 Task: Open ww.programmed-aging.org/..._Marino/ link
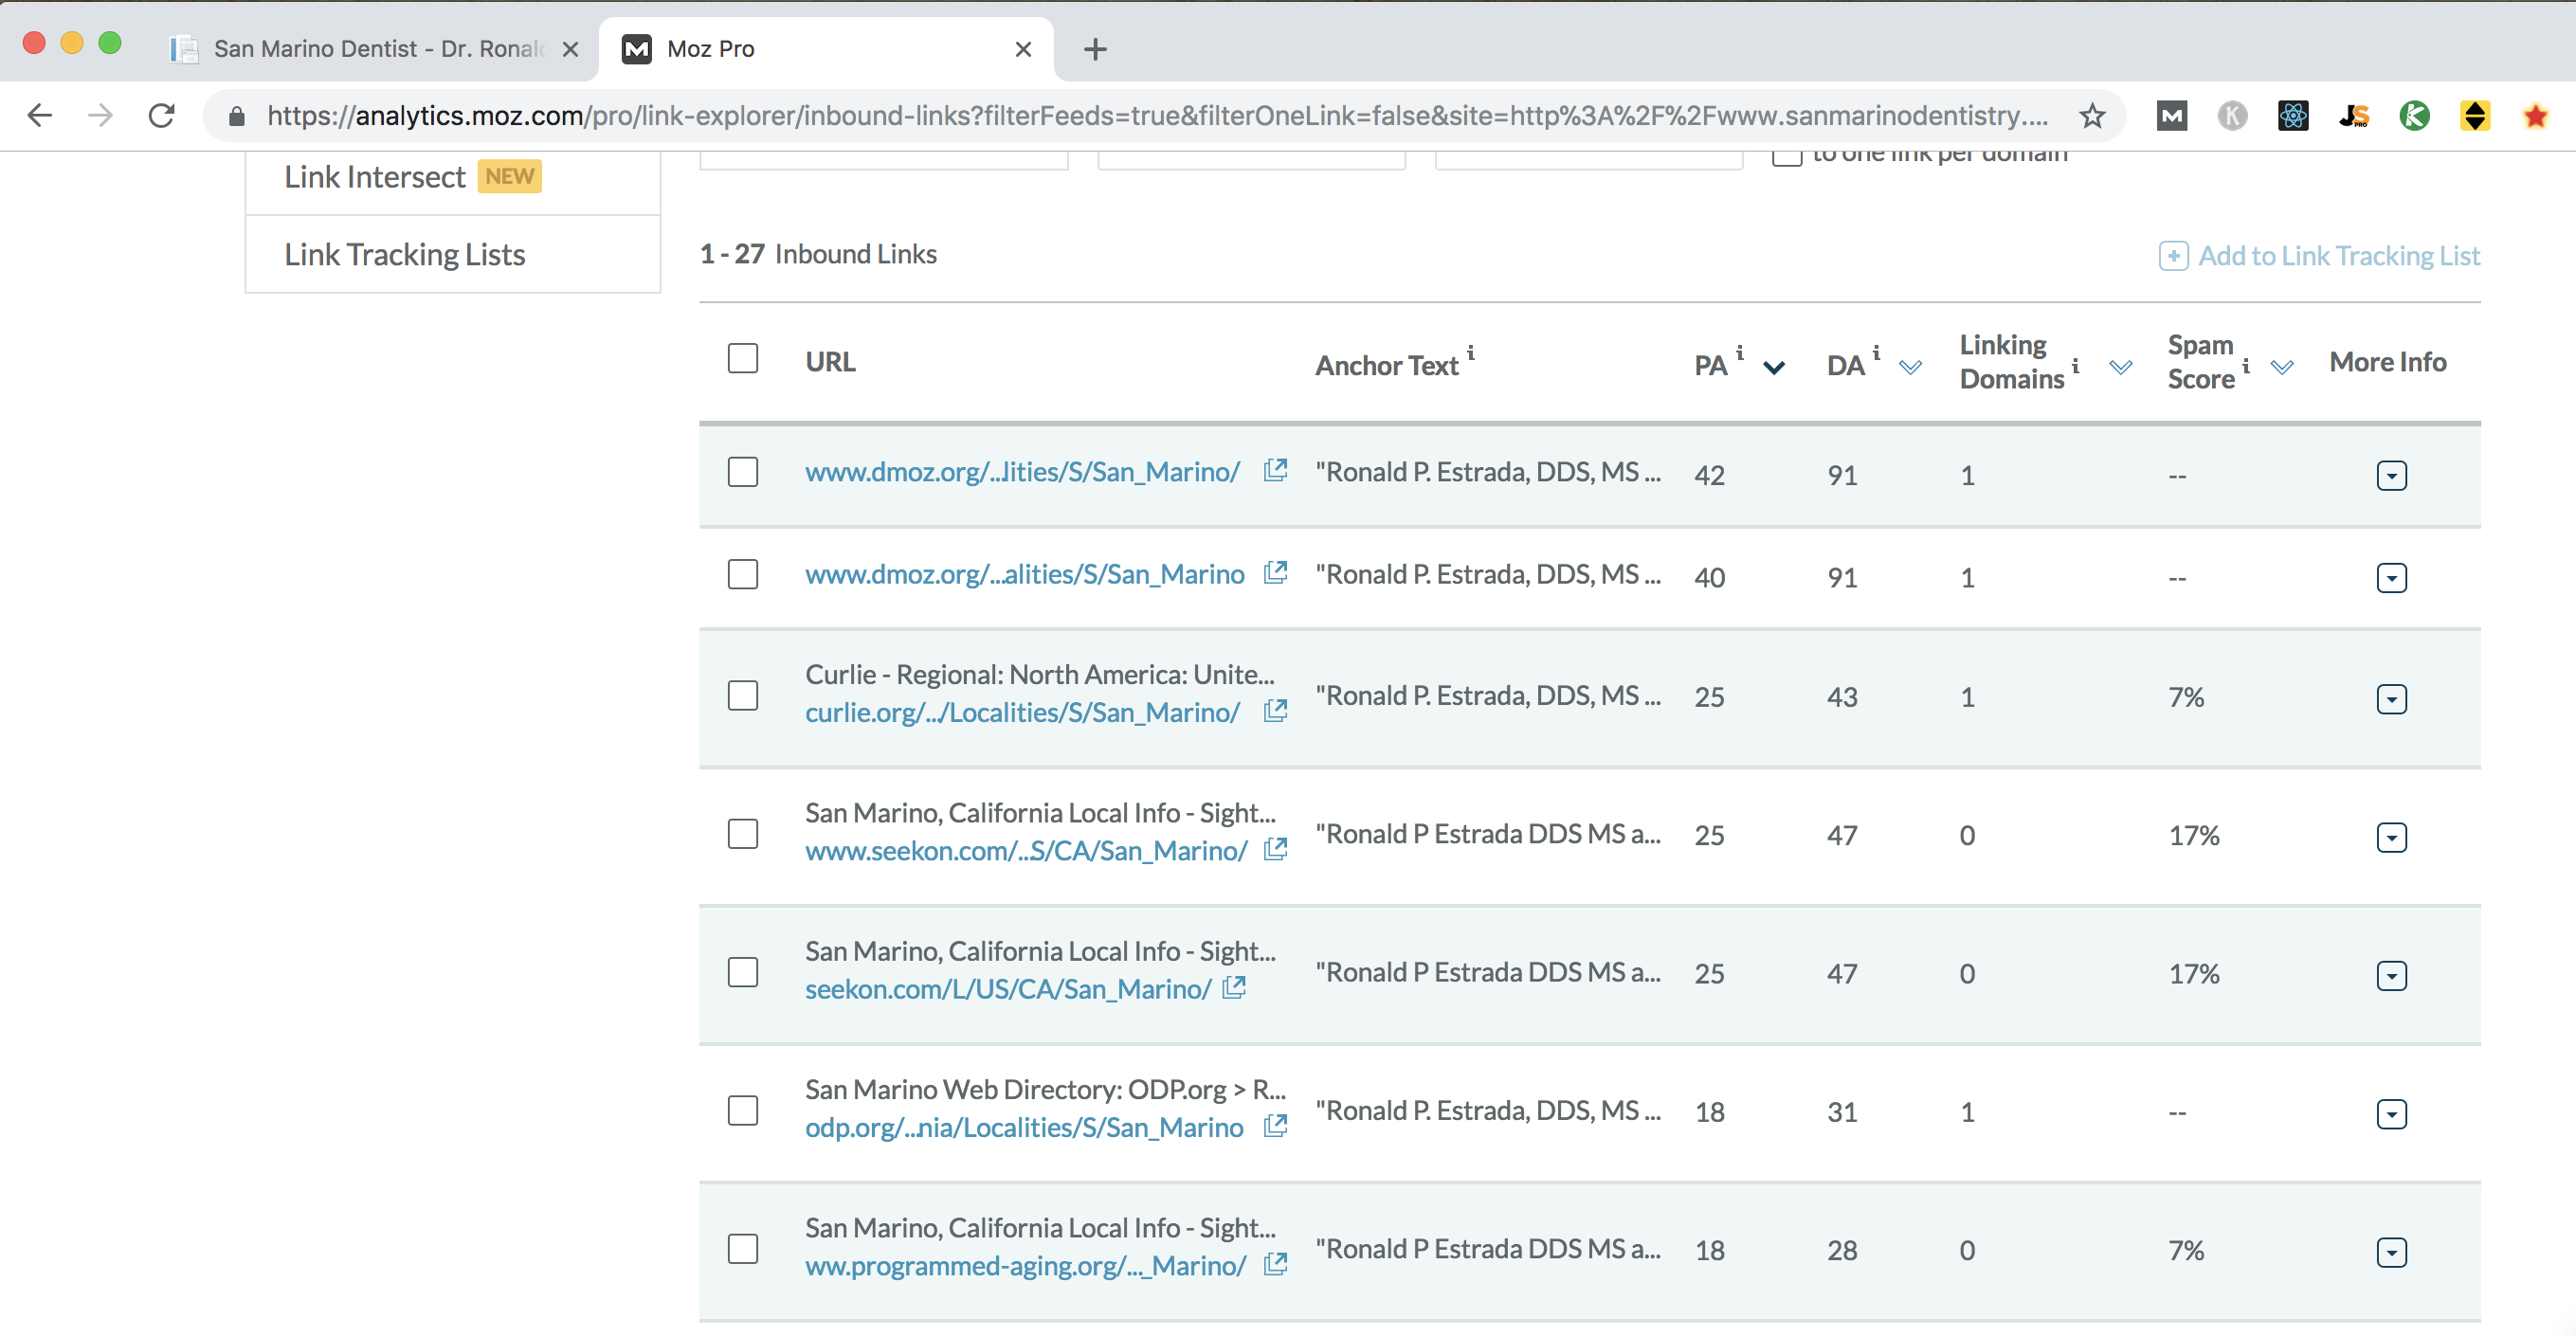coord(1026,1265)
